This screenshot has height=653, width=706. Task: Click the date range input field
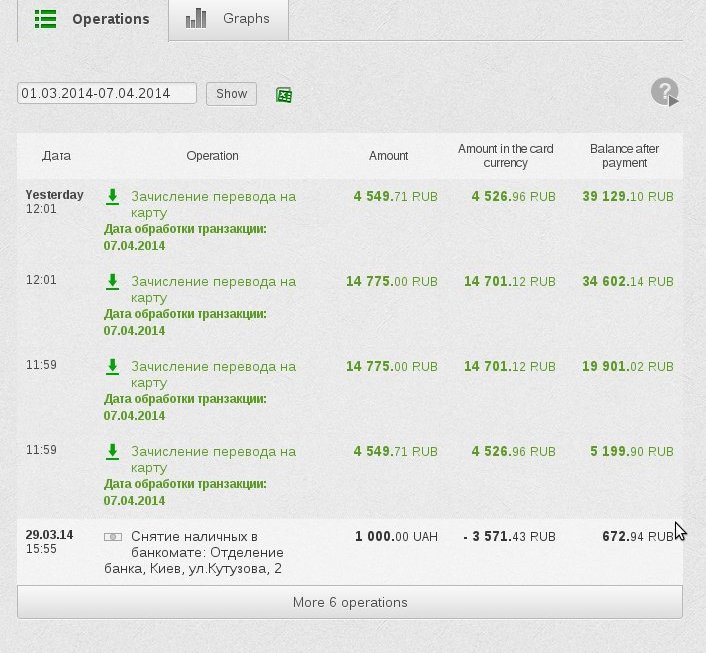(x=107, y=93)
